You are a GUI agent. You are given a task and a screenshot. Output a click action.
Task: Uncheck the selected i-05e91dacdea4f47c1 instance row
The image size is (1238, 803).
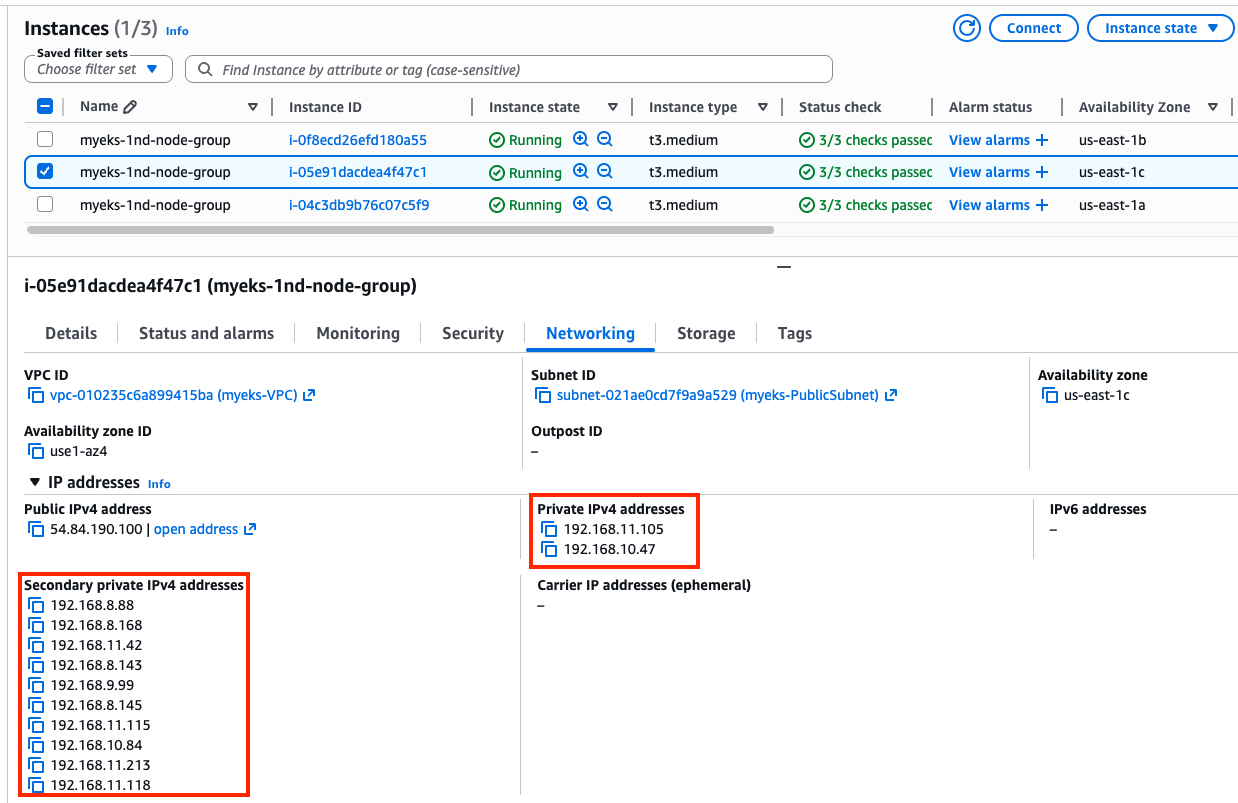pyautogui.click(x=45, y=172)
